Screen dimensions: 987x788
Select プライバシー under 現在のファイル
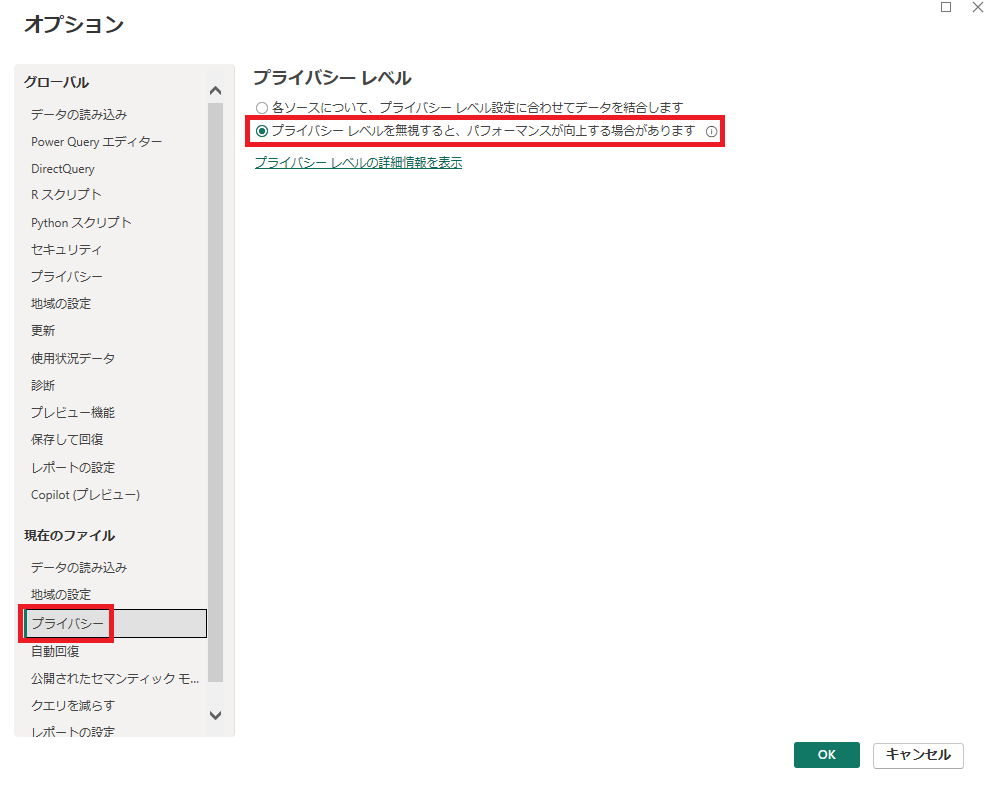[x=115, y=623]
